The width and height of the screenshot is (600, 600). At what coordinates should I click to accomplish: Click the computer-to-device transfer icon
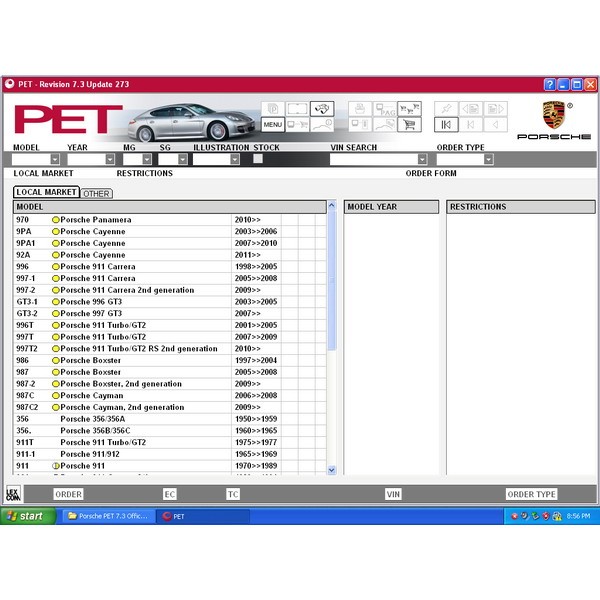(360, 124)
